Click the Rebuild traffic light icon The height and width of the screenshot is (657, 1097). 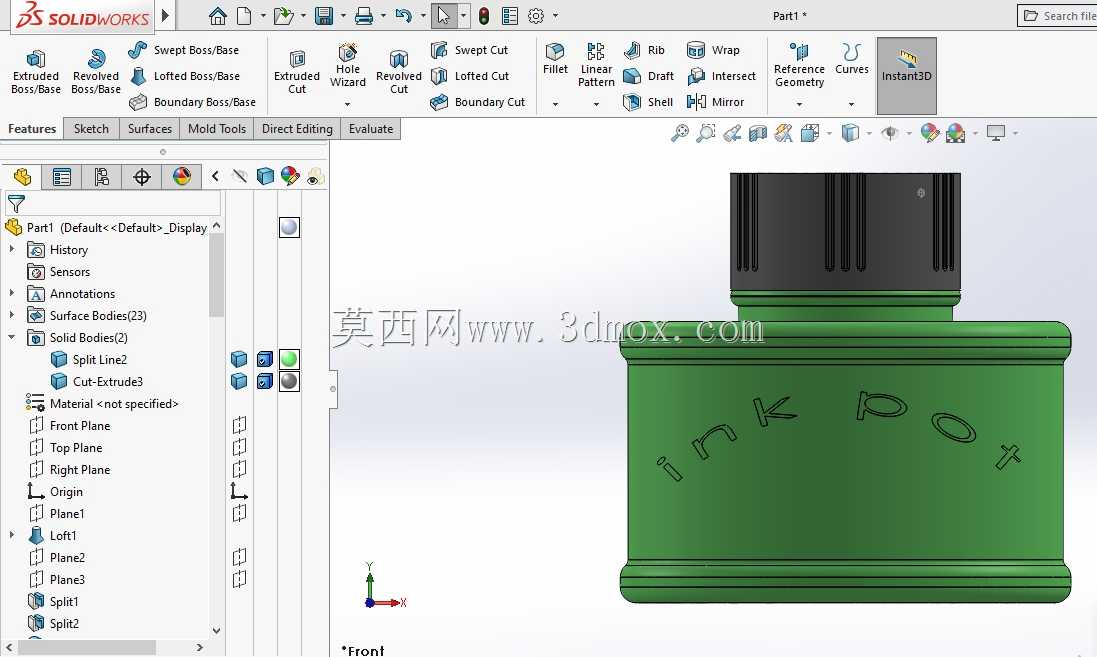coord(483,15)
